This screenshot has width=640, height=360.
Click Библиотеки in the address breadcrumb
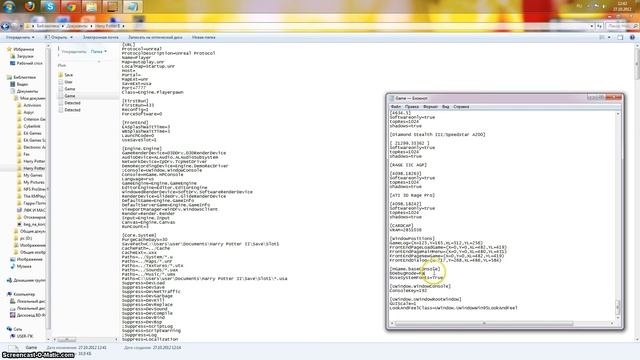(x=47, y=26)
